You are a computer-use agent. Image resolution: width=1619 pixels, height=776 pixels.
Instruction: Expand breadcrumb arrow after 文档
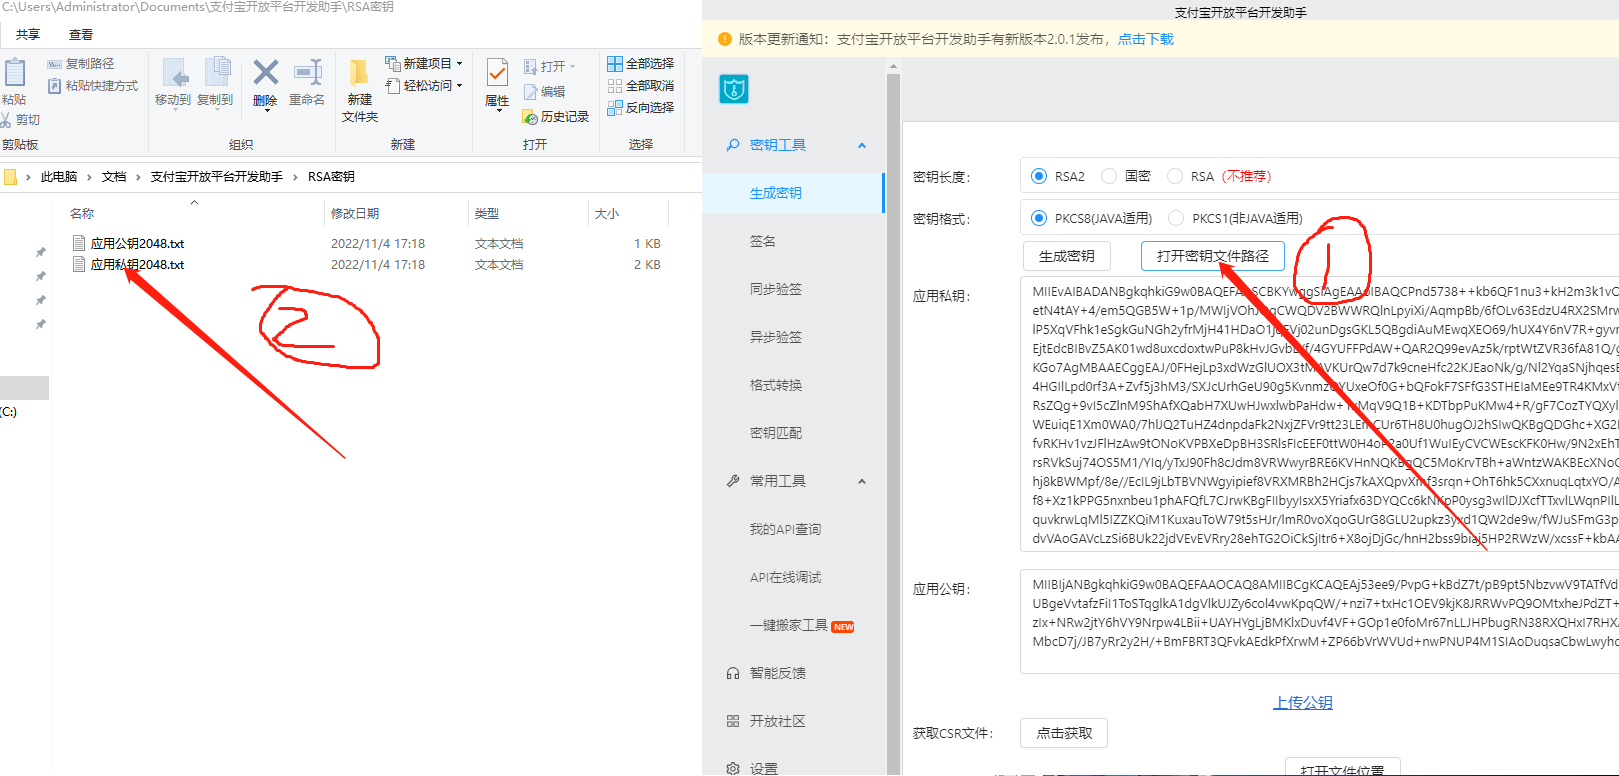click(x=139, y=177)
